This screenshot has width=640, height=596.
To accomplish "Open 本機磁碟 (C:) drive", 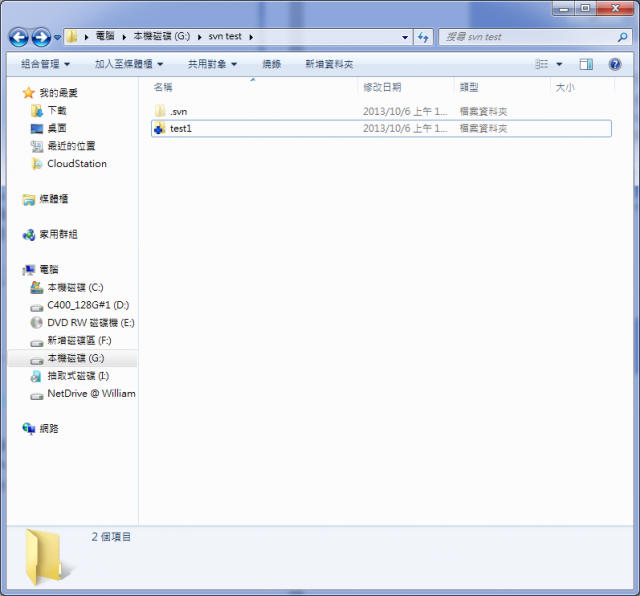I will pyautogui.click(x=75, y=287).
